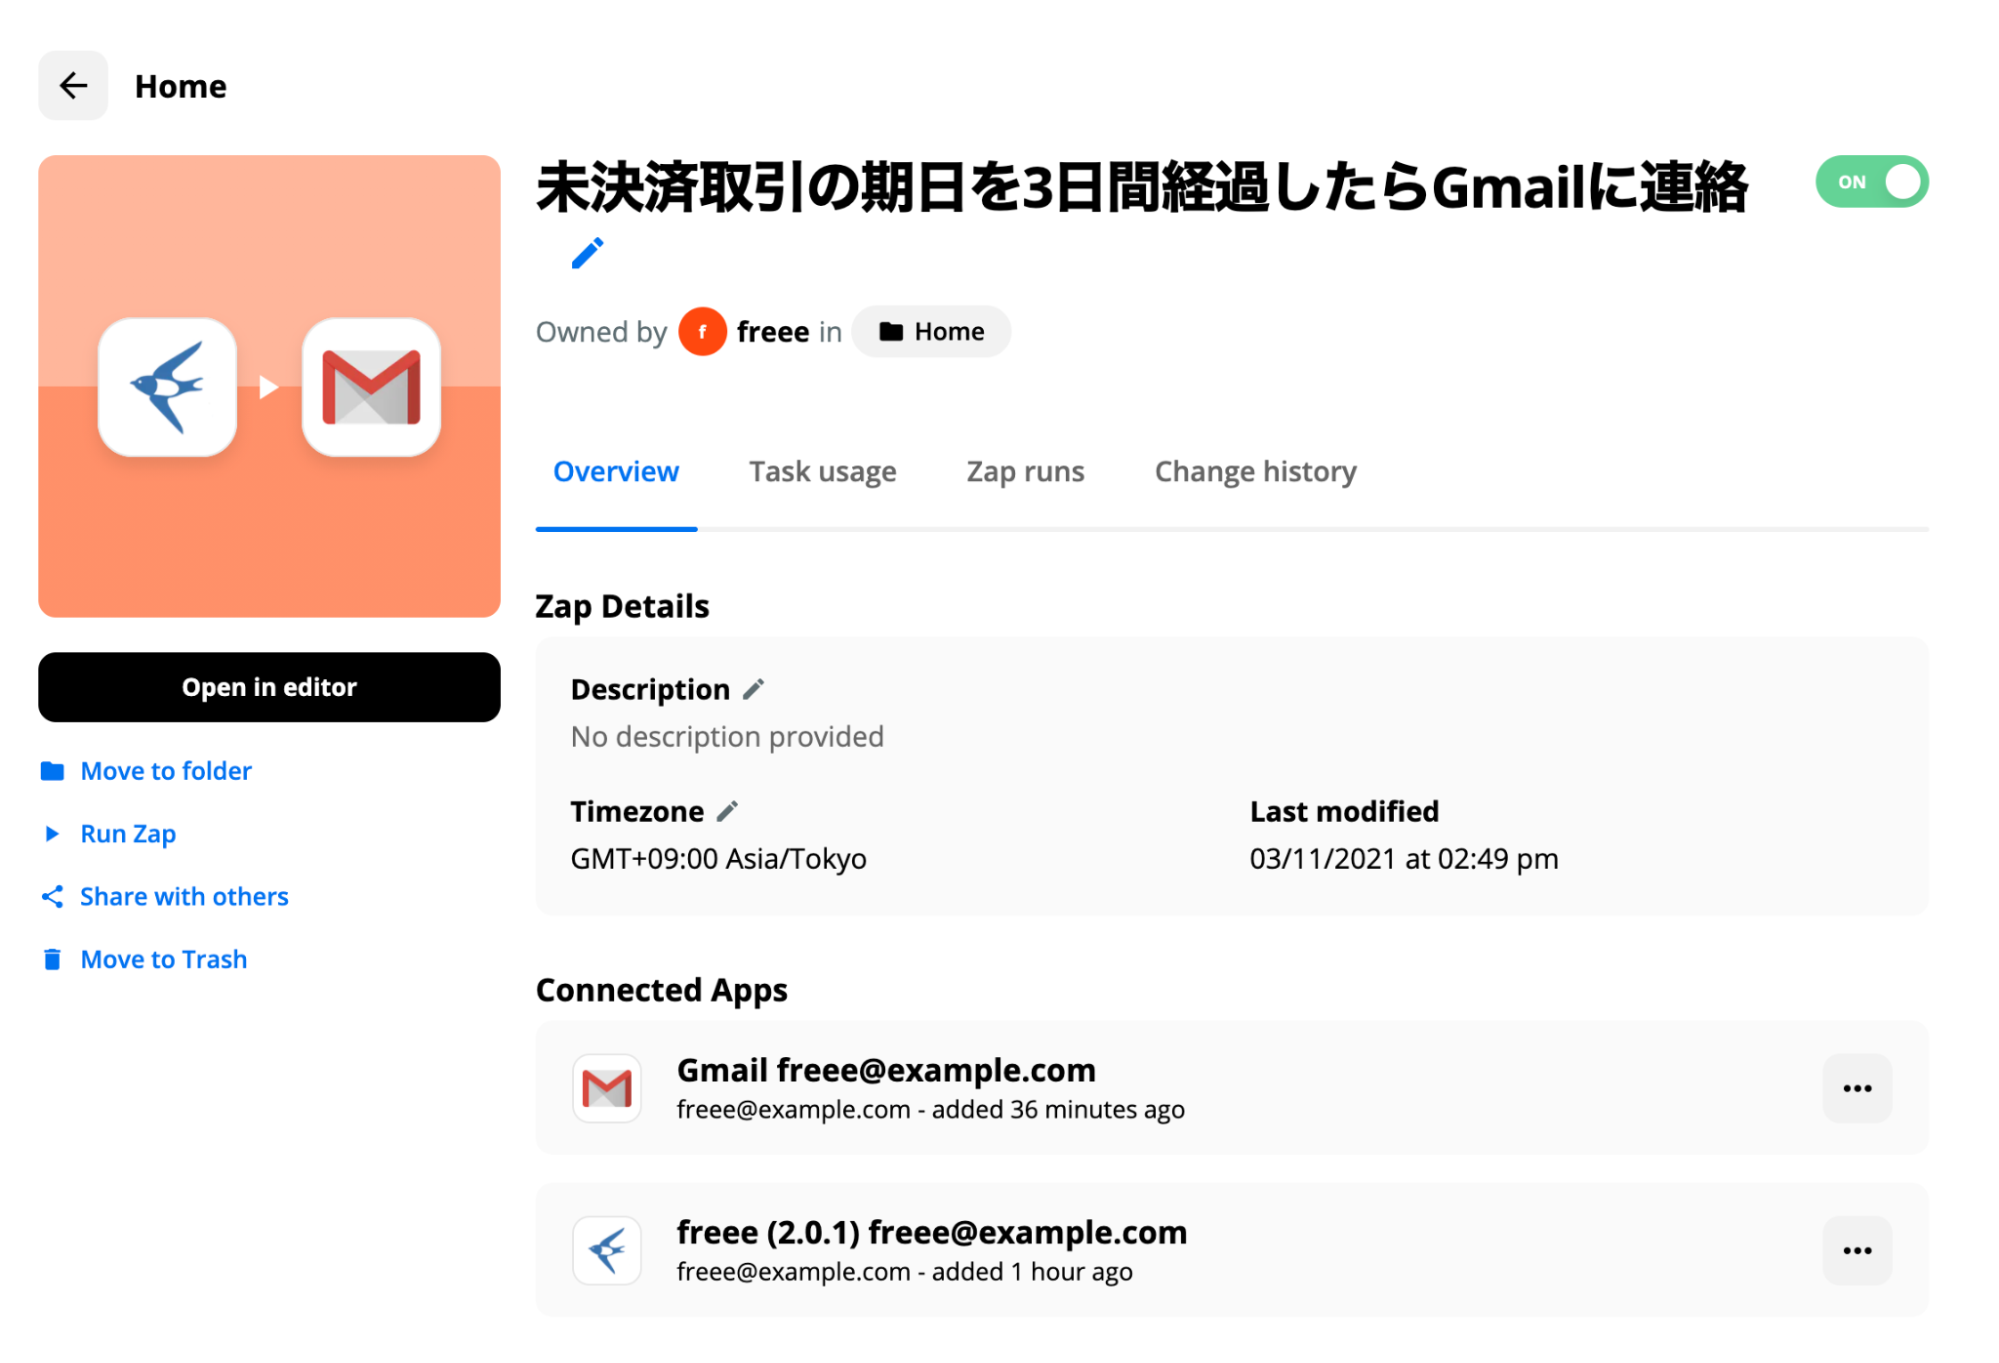This screenshot has height=1363, width=1999.
Task: Click Move to Trash link
Action: coord(164,960)
